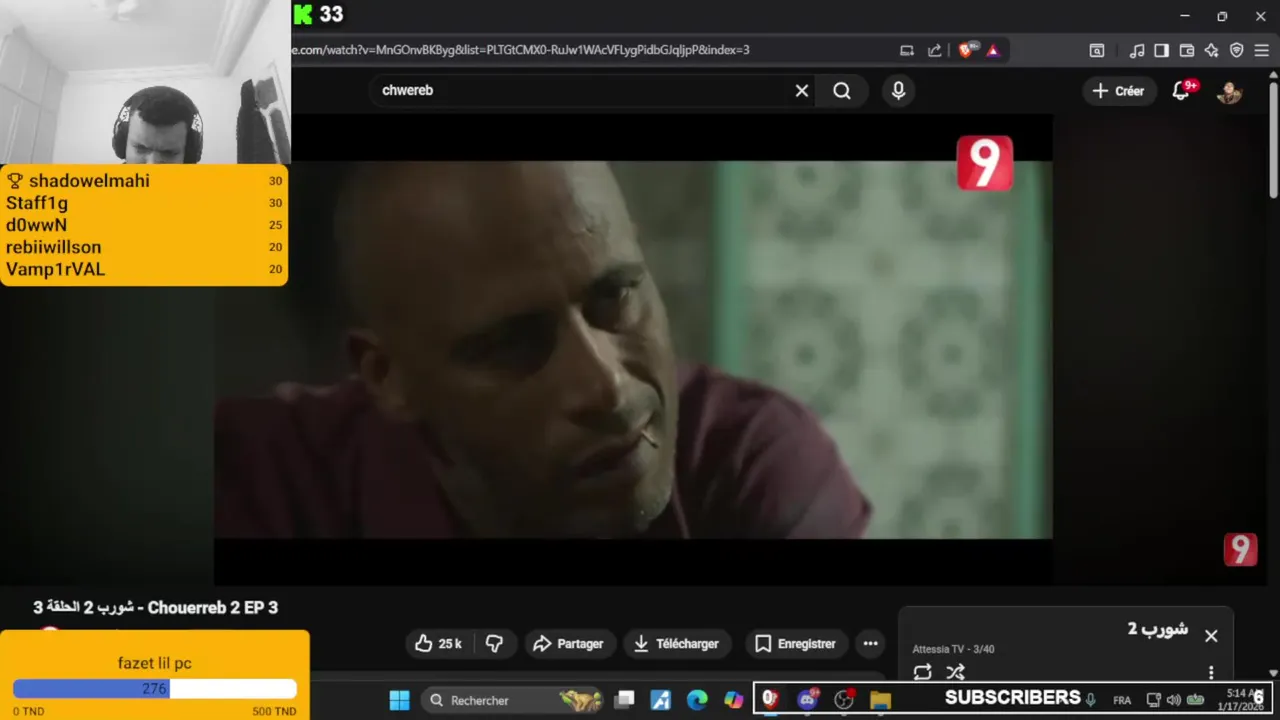Click d0wwN in the leaderboard overlay

click(x=36, y=225)
